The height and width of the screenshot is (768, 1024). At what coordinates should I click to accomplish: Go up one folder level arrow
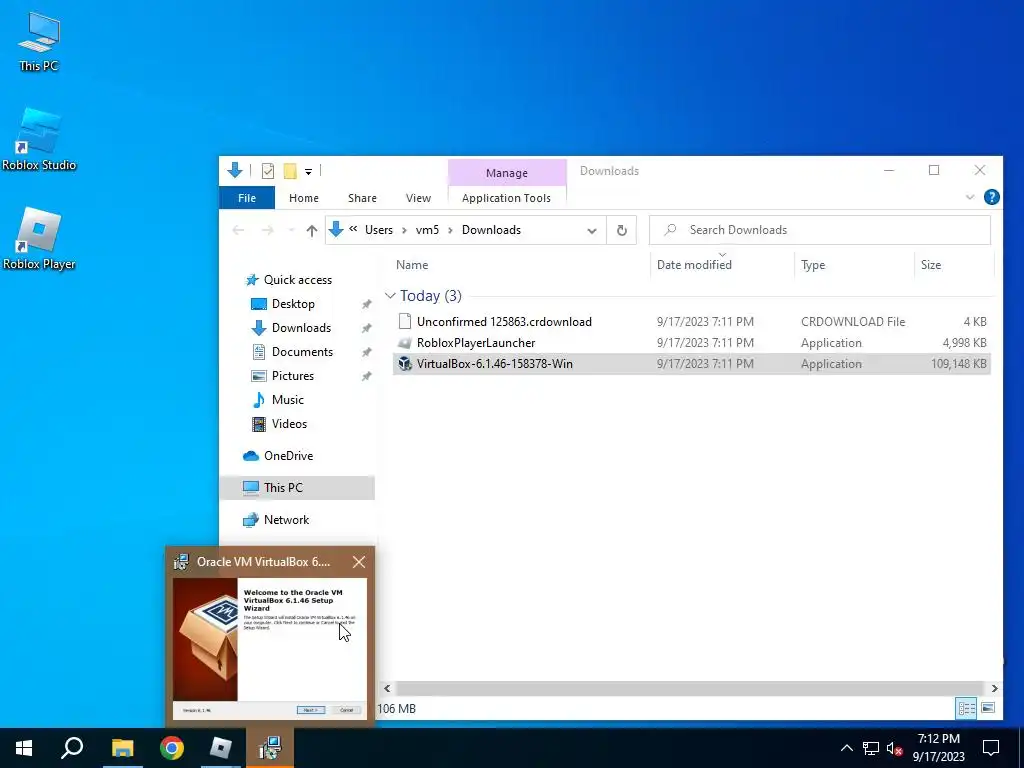[312, 230]
